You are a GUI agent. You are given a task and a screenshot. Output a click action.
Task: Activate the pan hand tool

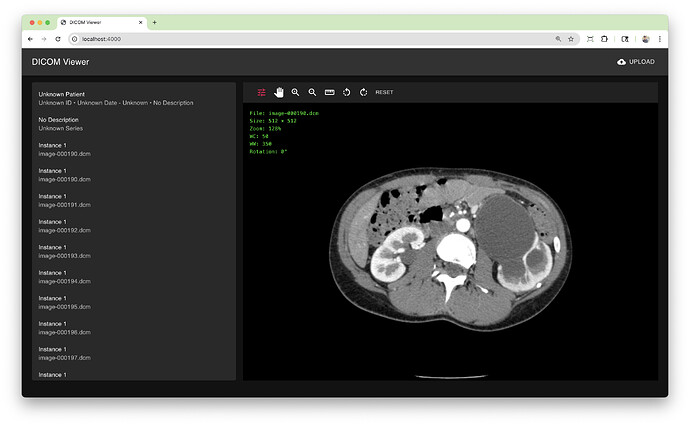[x=279, y=92]
